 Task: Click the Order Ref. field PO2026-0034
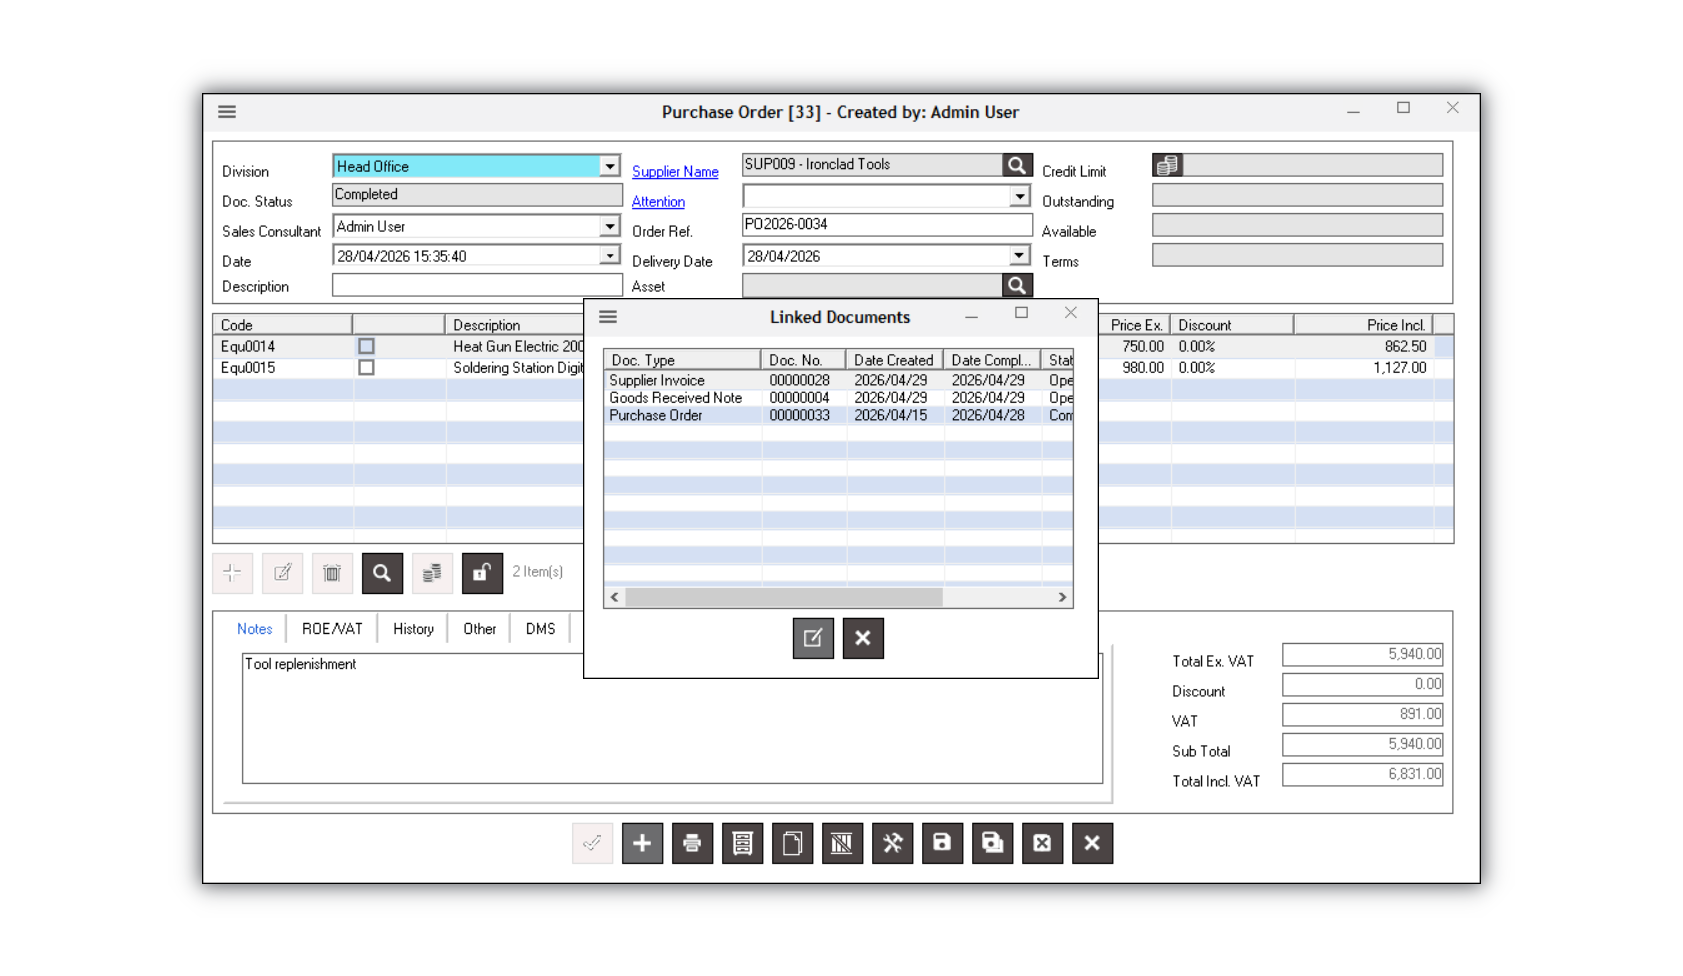887,225
